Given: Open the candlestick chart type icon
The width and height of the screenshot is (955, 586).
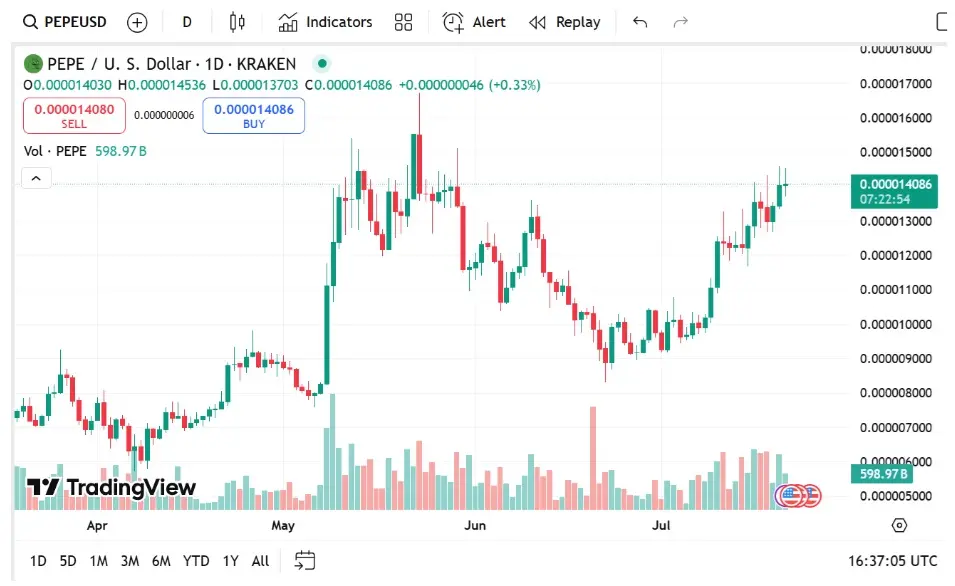Looking at the screenshot, I should (237, 23).
